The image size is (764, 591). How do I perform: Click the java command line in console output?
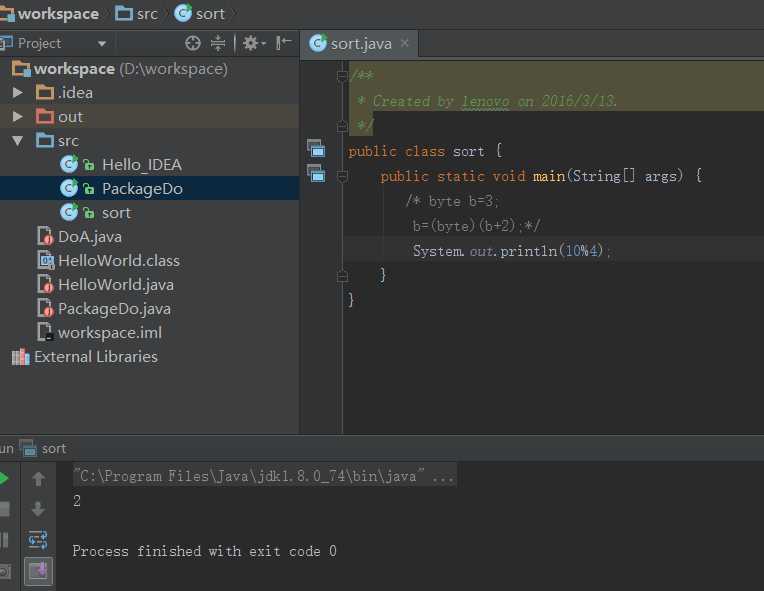[264, 476]
